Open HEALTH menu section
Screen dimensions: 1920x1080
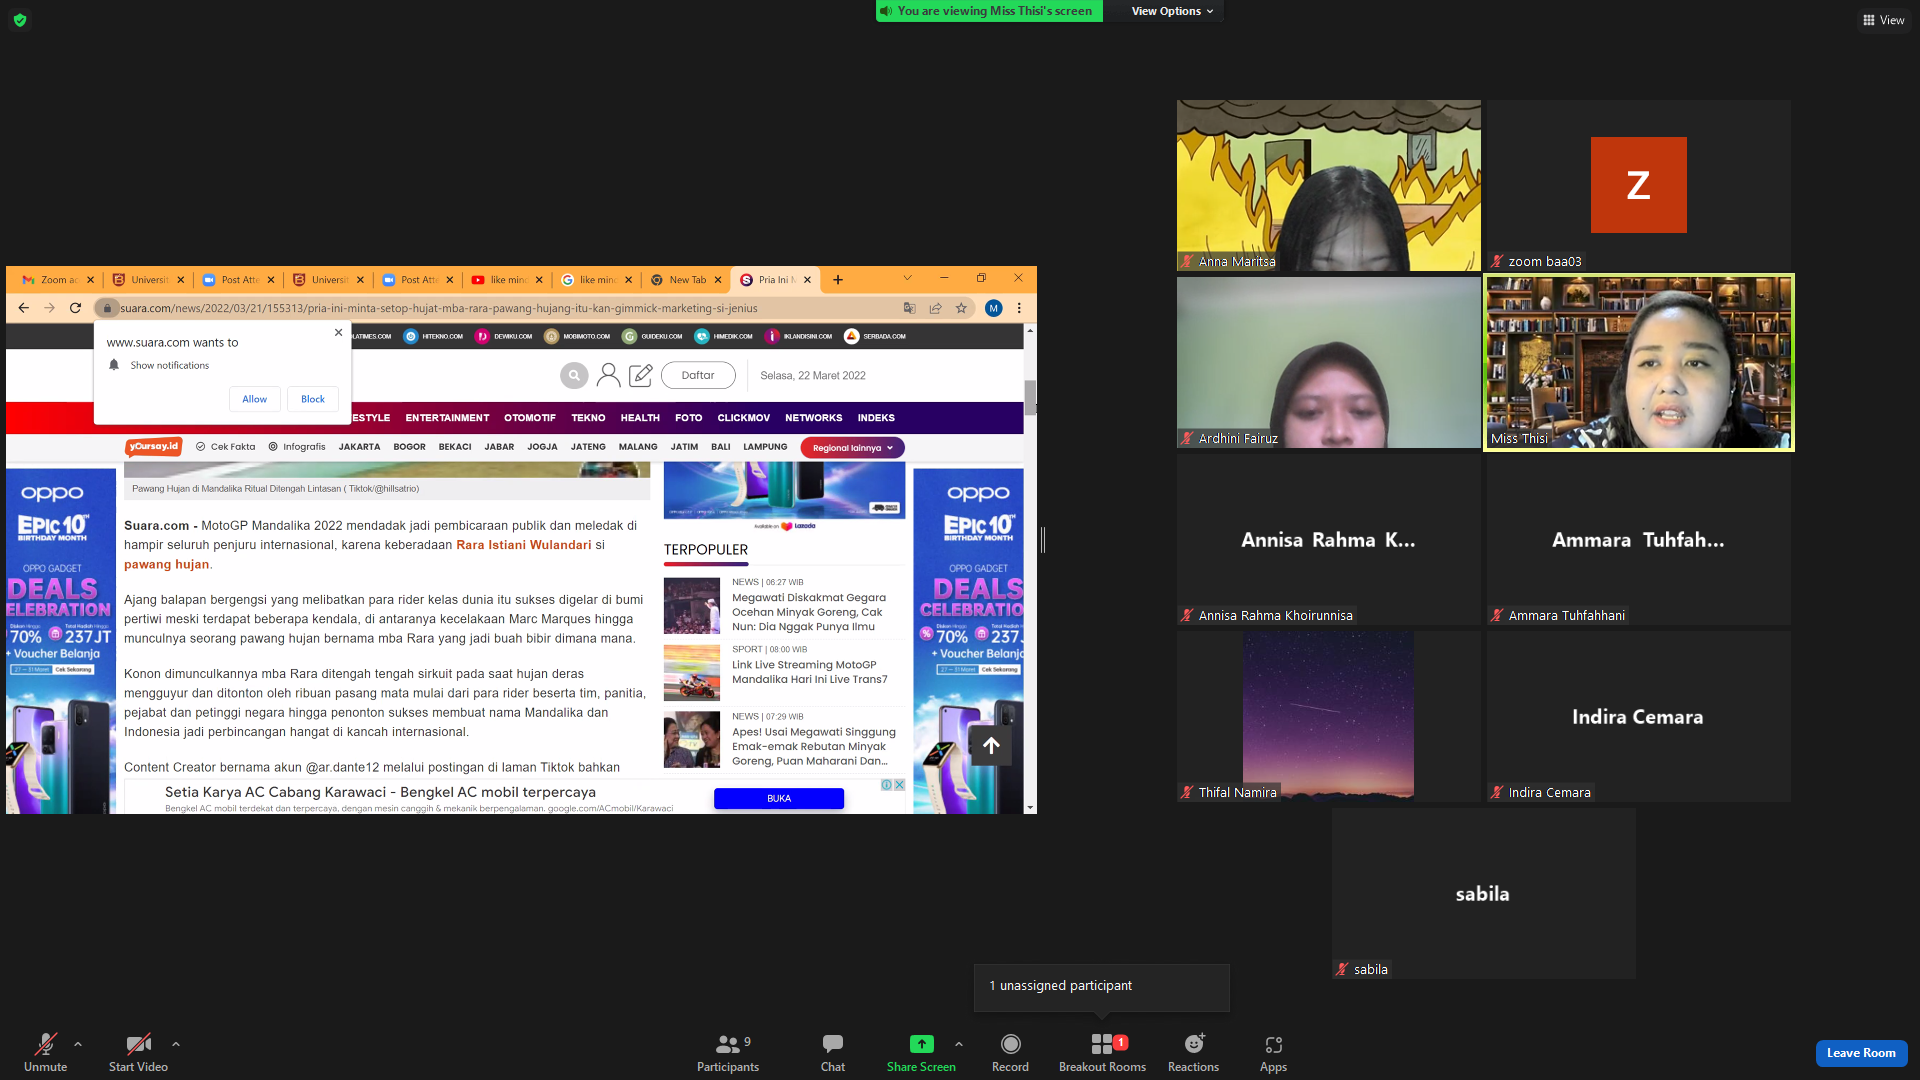(640, 418)
